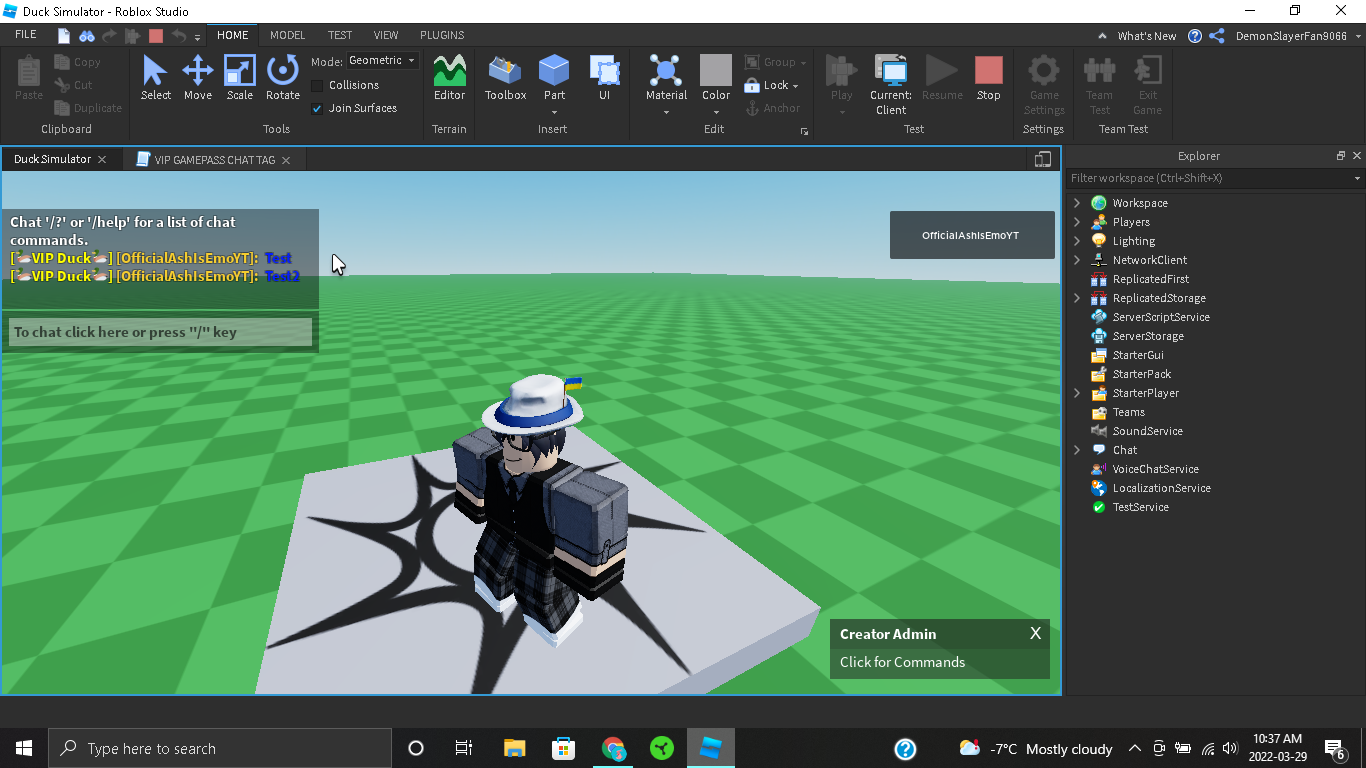Toggle Current: Client view
The image size is (1366, 768).
click(890, 80)
